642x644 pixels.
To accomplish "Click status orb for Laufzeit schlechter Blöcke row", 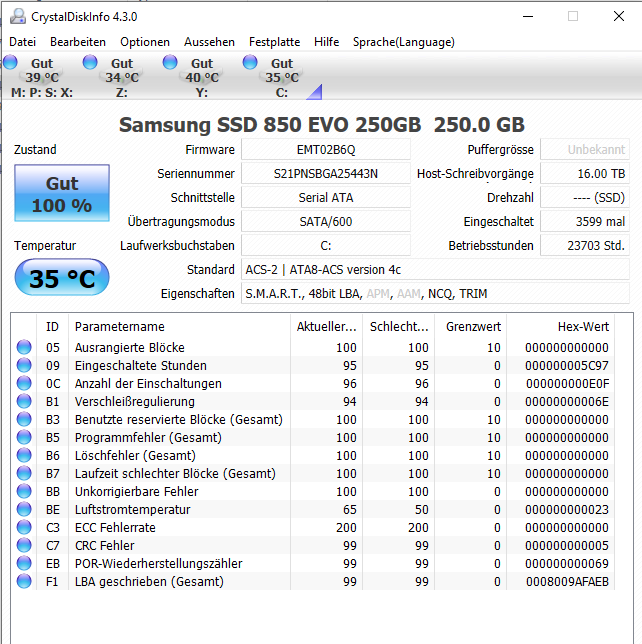I will (24, 474).
